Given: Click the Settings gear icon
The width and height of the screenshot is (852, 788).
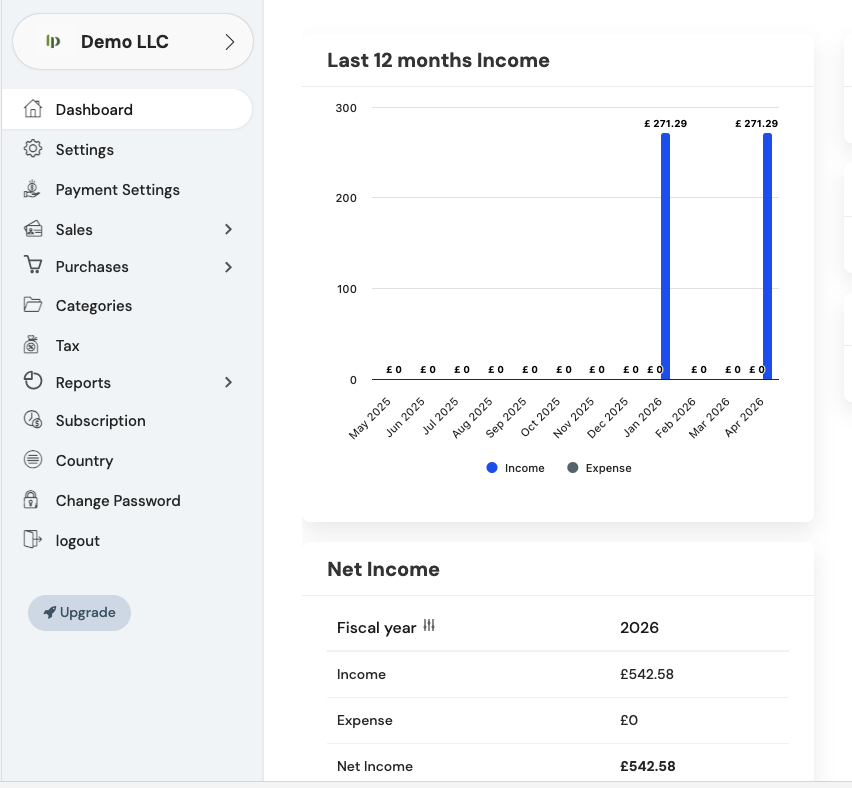Looking at the screenshot, I should [33, 149].
